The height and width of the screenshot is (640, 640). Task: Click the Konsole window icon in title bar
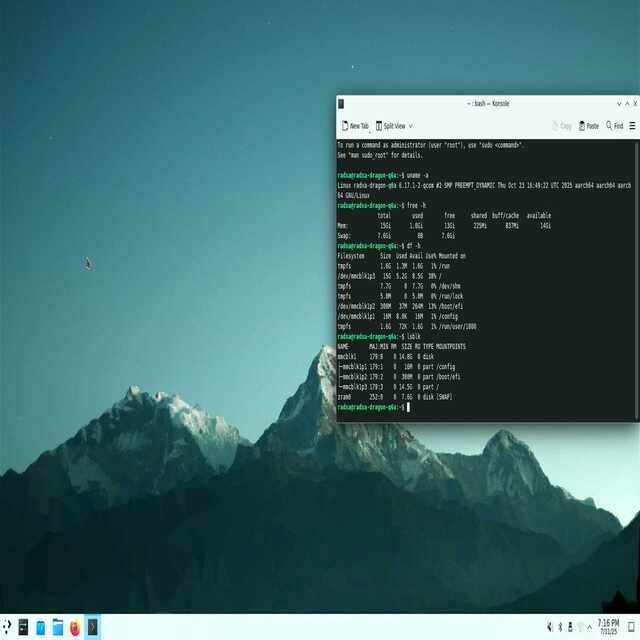(341, 104)
